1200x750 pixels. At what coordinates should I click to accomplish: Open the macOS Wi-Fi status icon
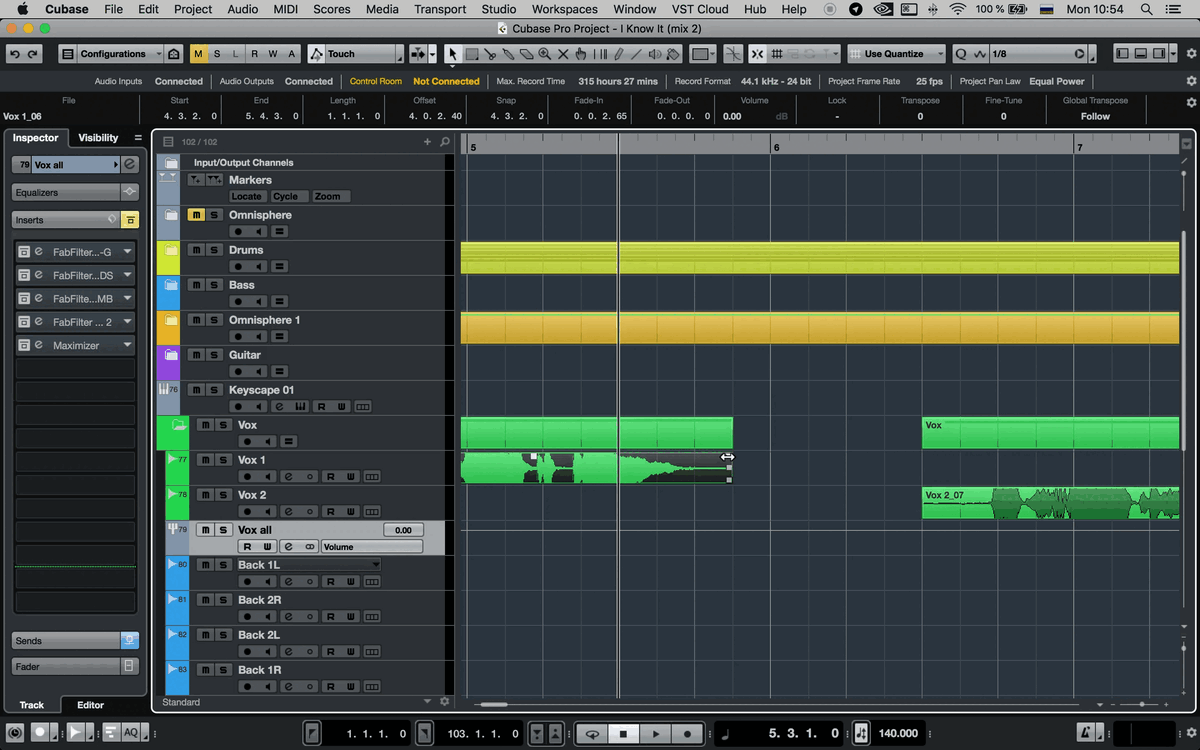click(958, 9)
